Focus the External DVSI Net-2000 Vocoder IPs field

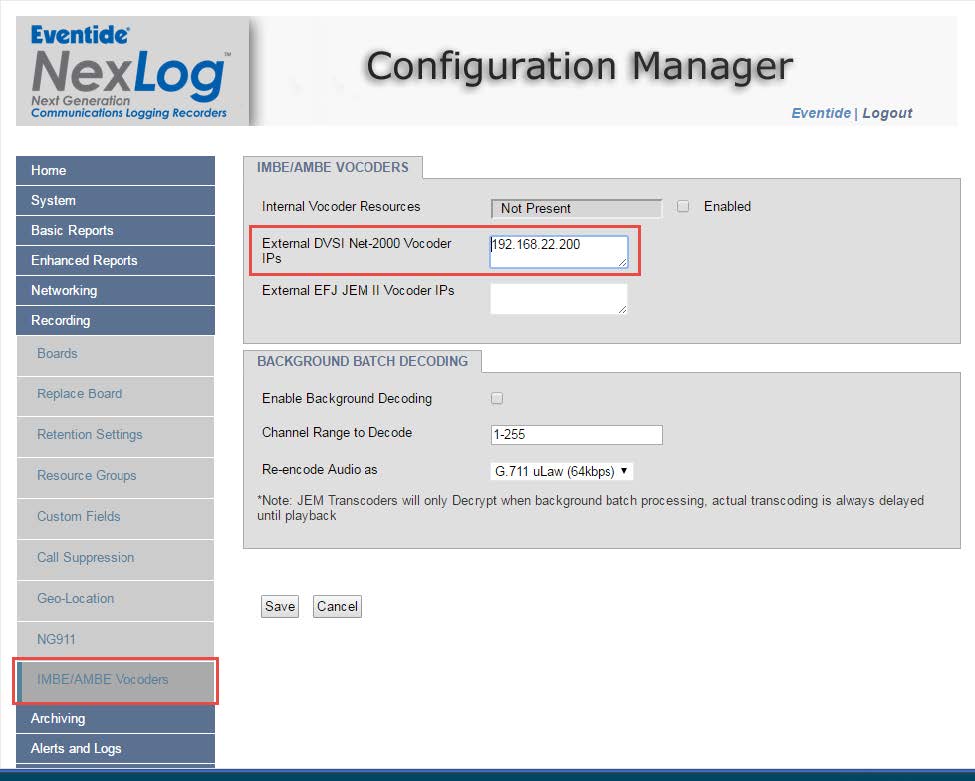coord(558,252)
